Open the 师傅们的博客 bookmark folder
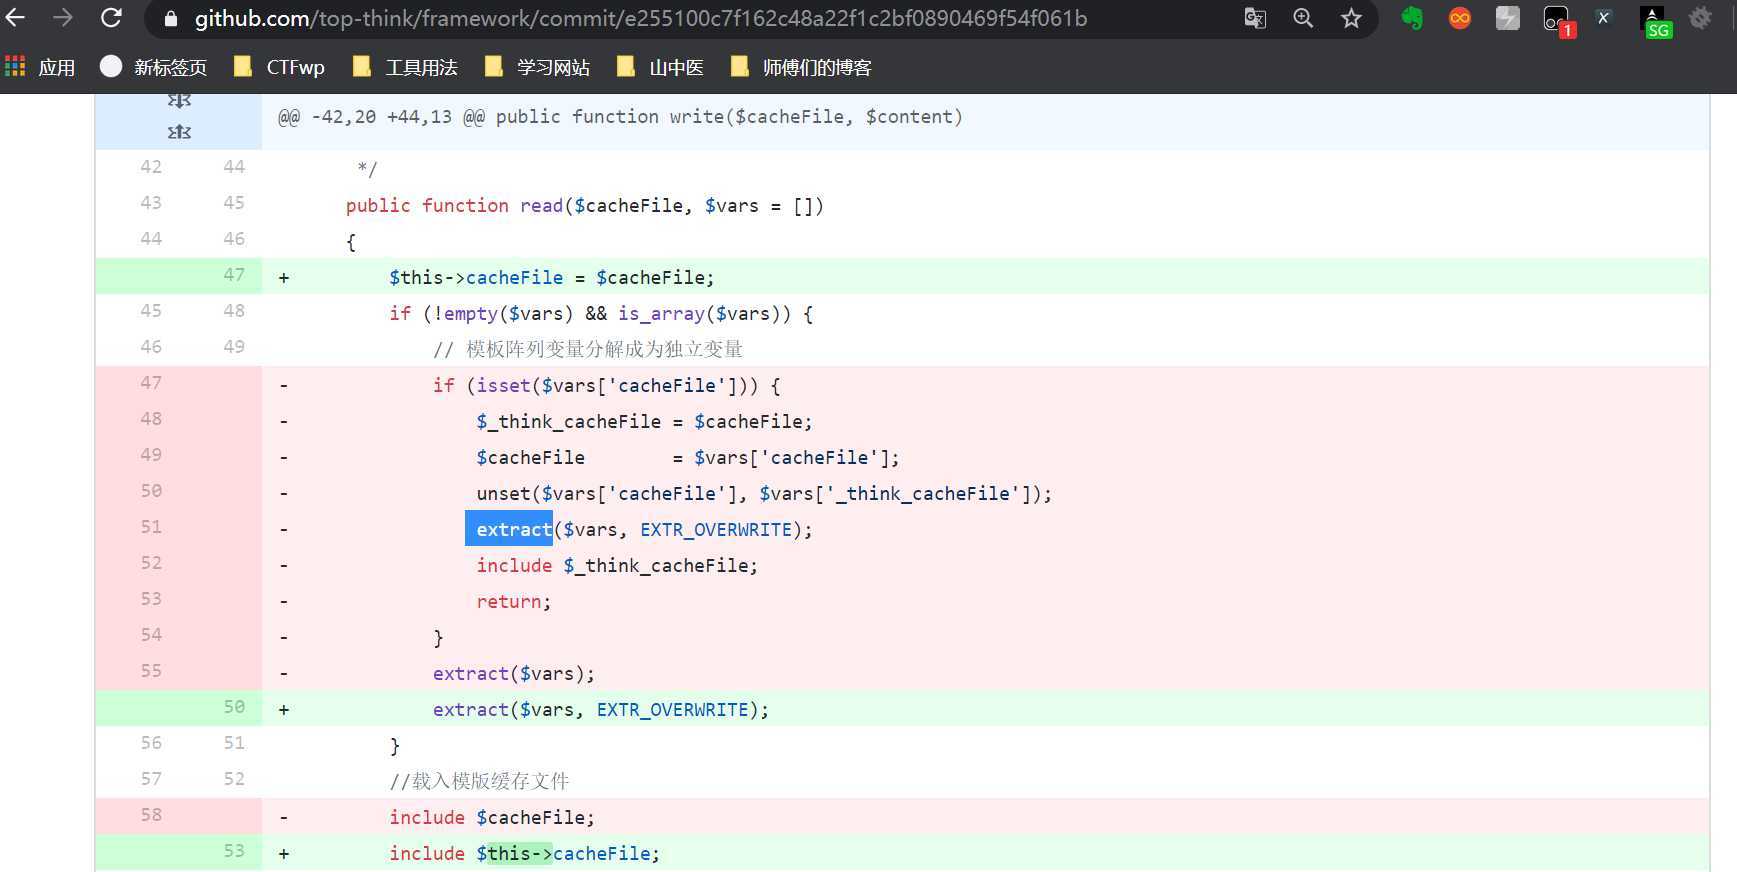The width and height of the screenshot is (1737, 872). tap(802, 67)
